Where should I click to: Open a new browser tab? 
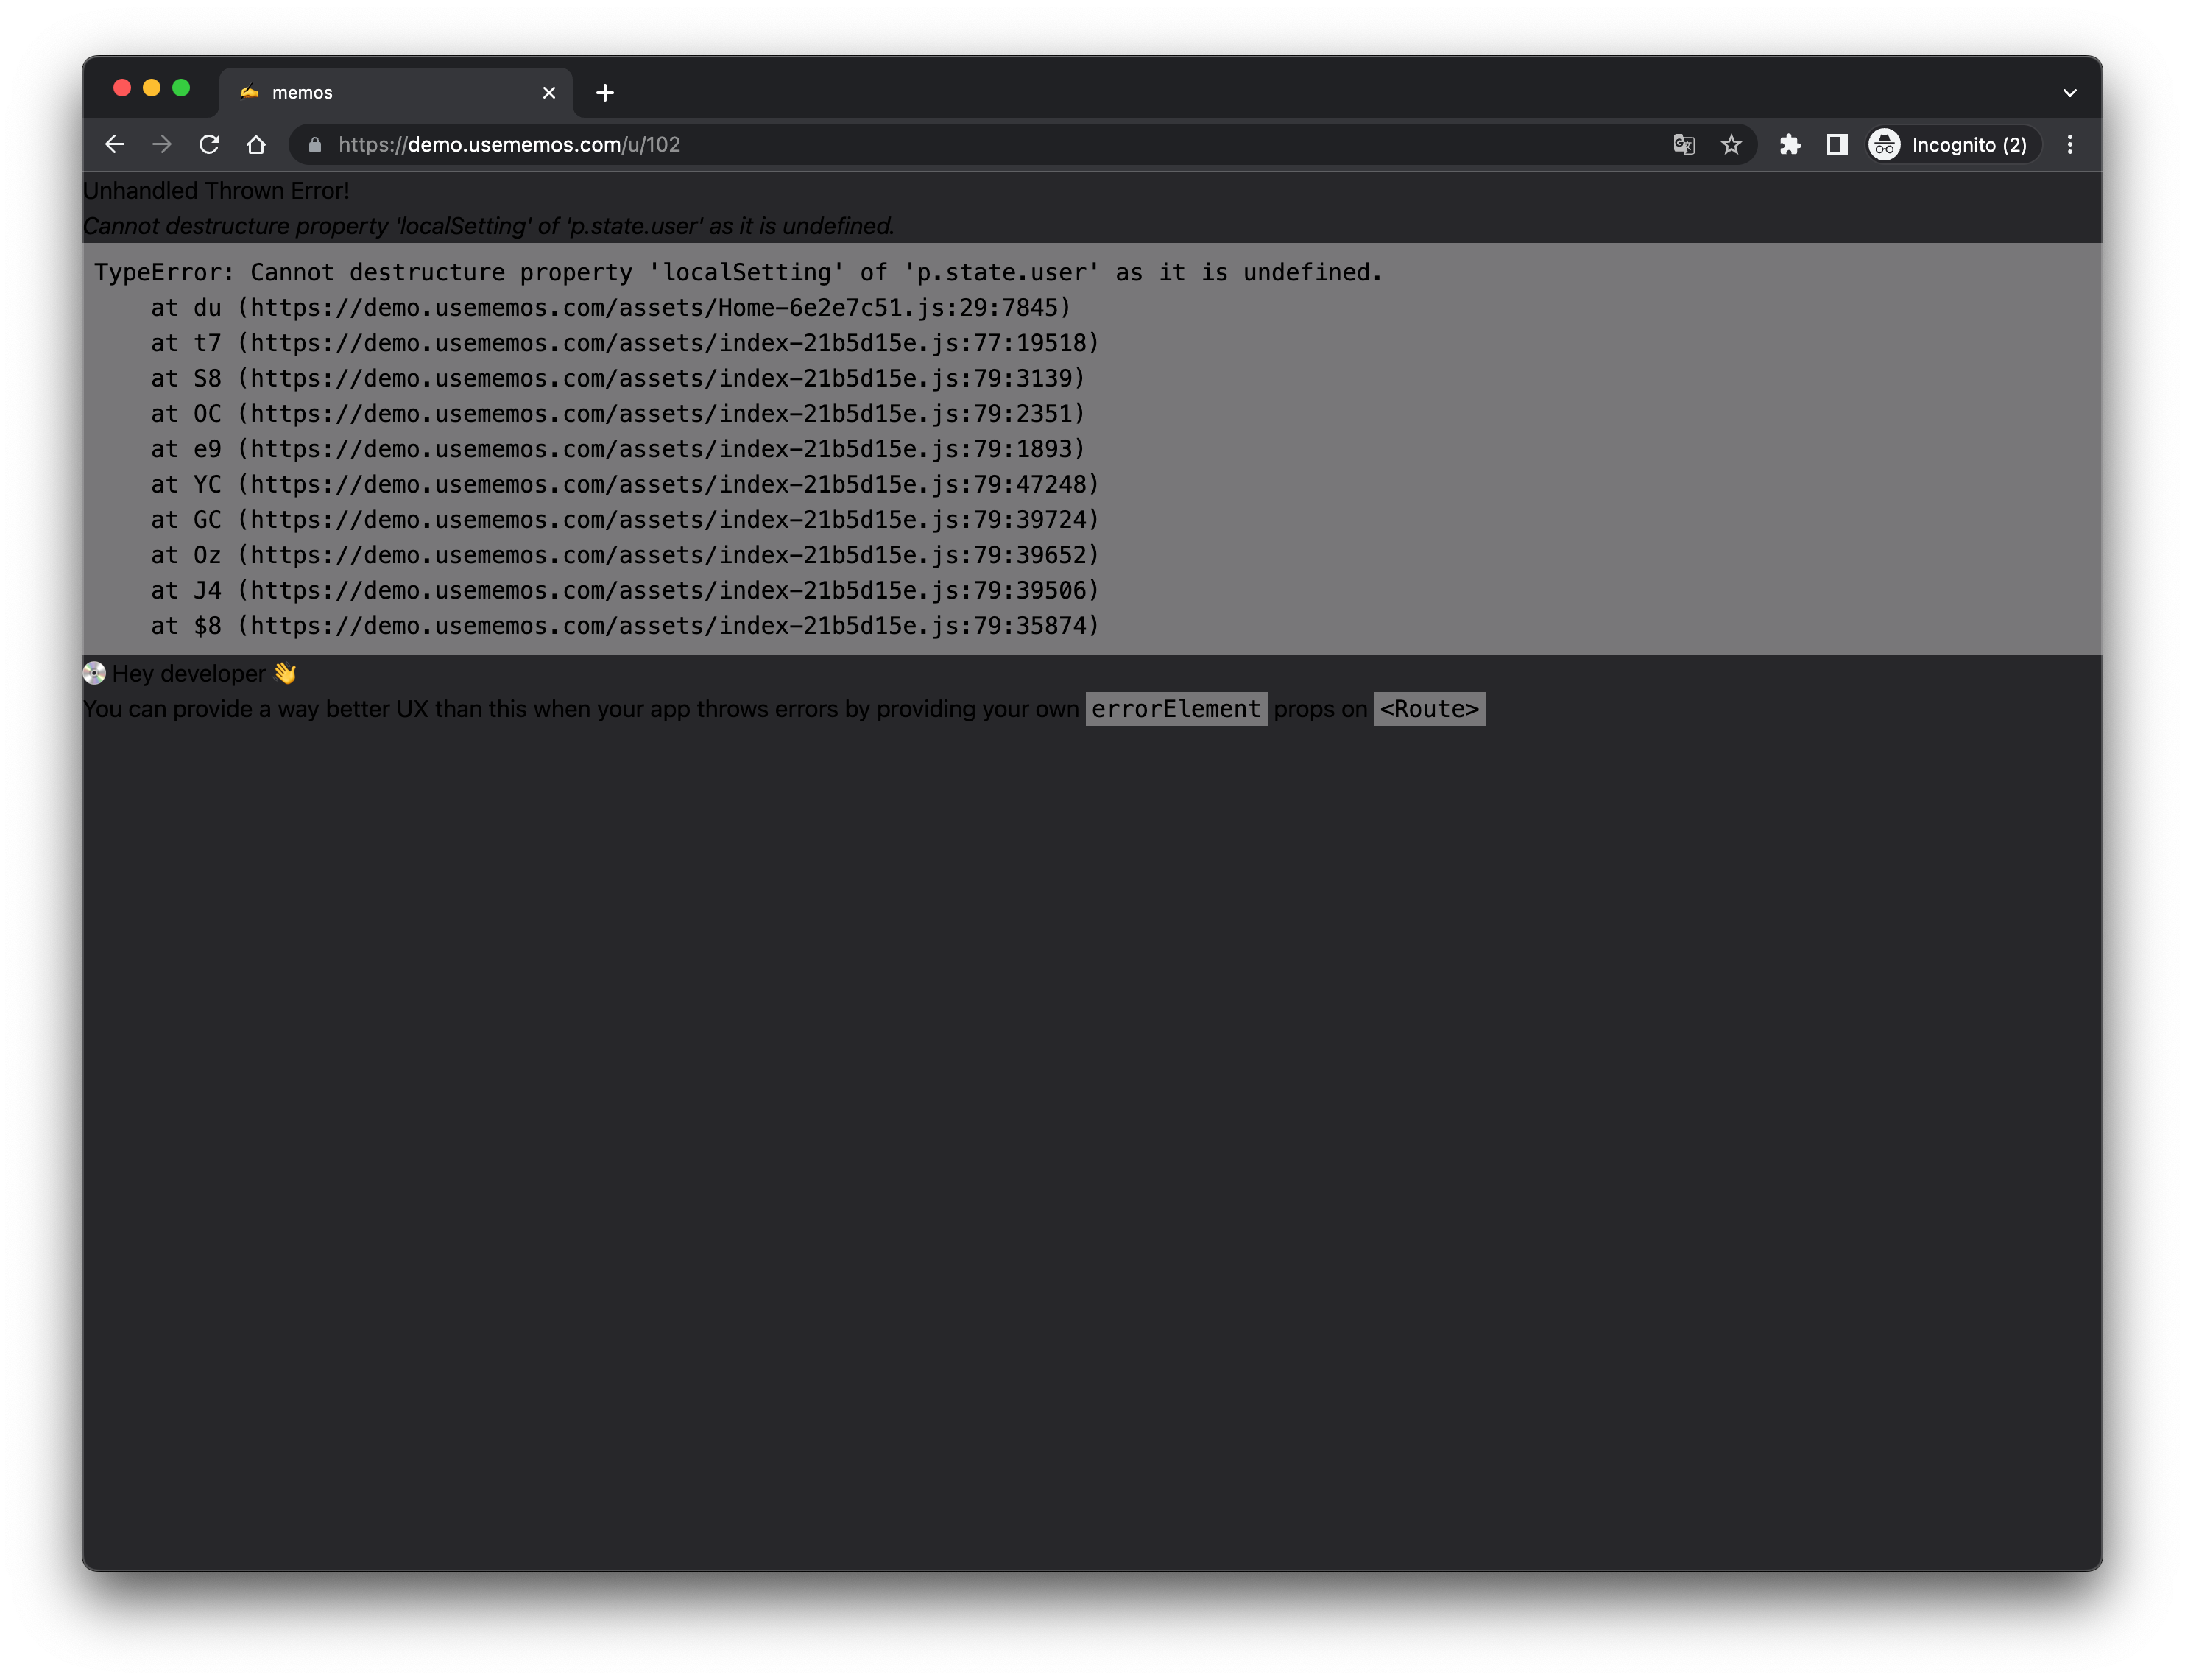605,92
